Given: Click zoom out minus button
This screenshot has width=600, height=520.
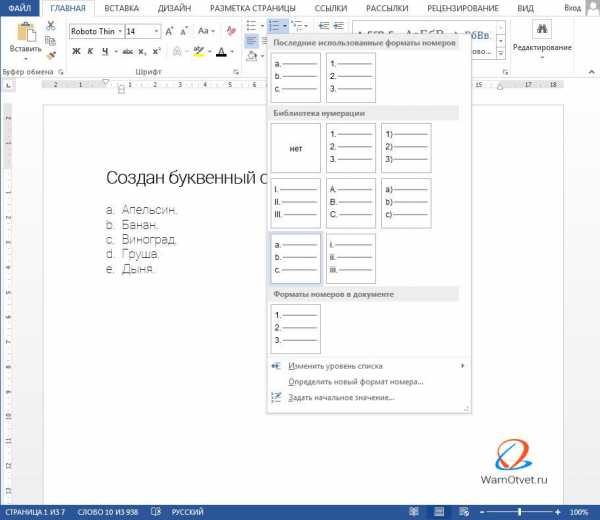Looking at the screenshot, I should tap(482, 512).
